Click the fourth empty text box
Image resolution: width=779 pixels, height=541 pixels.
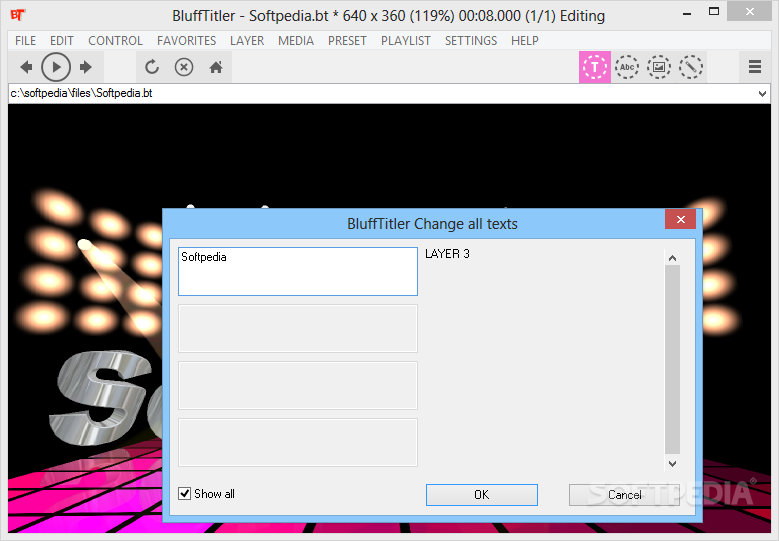point(298,442)
